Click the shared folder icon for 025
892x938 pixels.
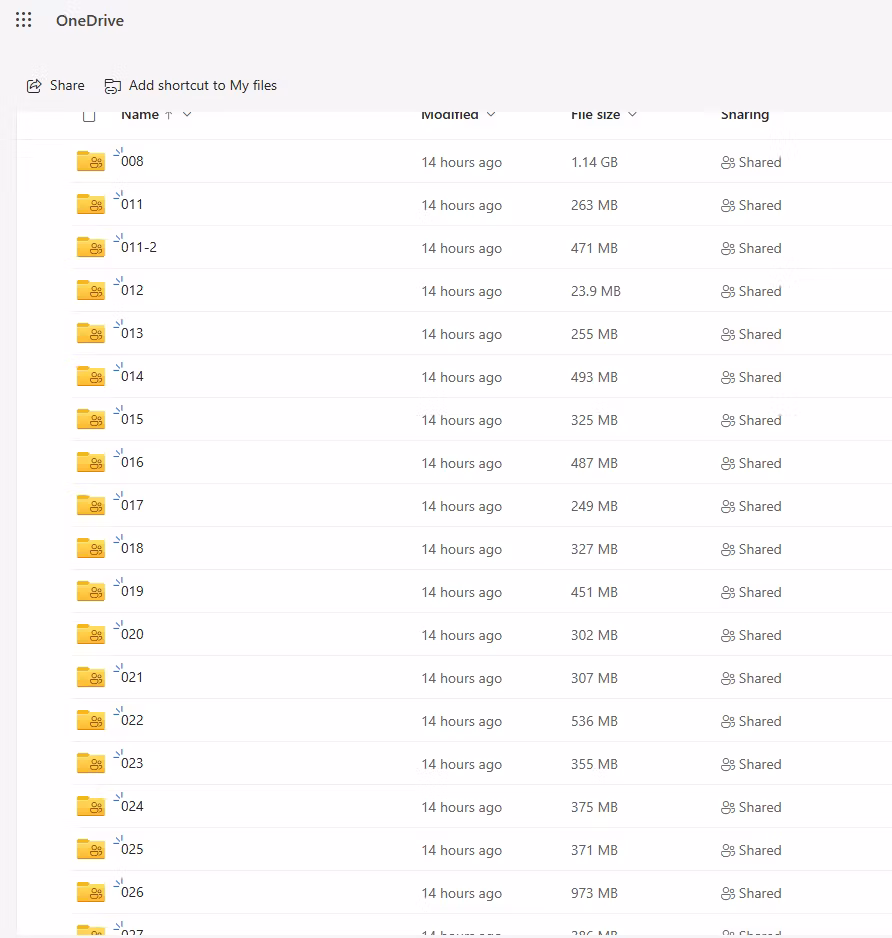point(91,851)
